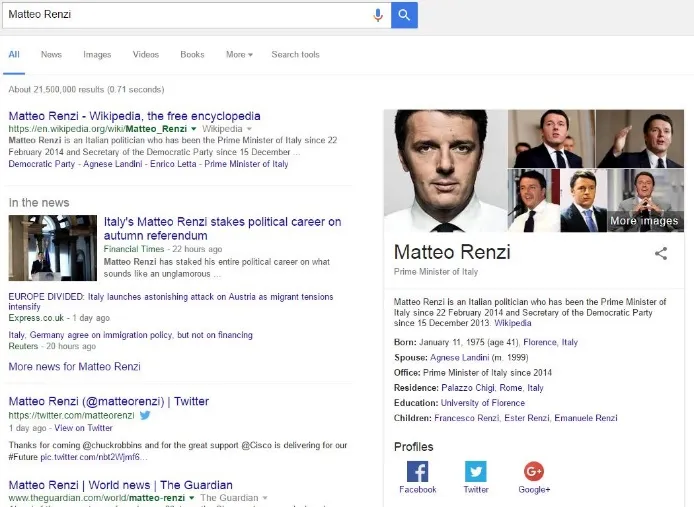Open the Matteo Renzi World news Guardian result
Image resolution: width=694 pixels, height=507 pixels.
coord(120,485)
